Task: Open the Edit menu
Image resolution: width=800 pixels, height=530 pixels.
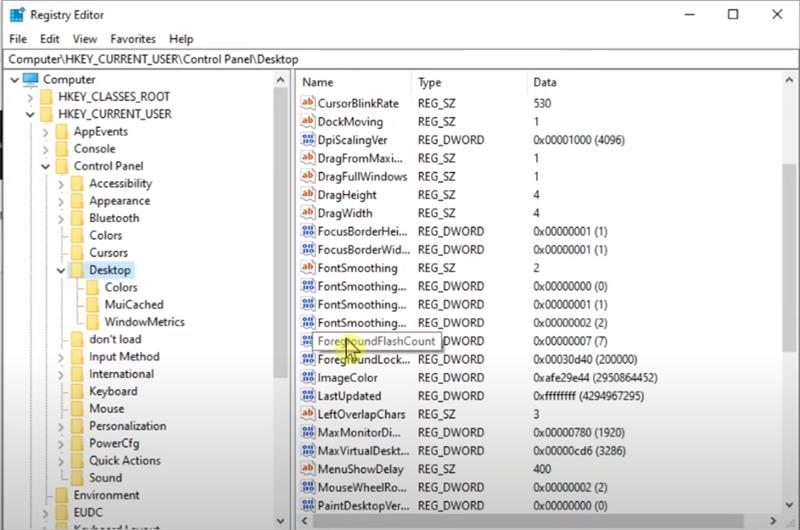Action: (49, 39)
